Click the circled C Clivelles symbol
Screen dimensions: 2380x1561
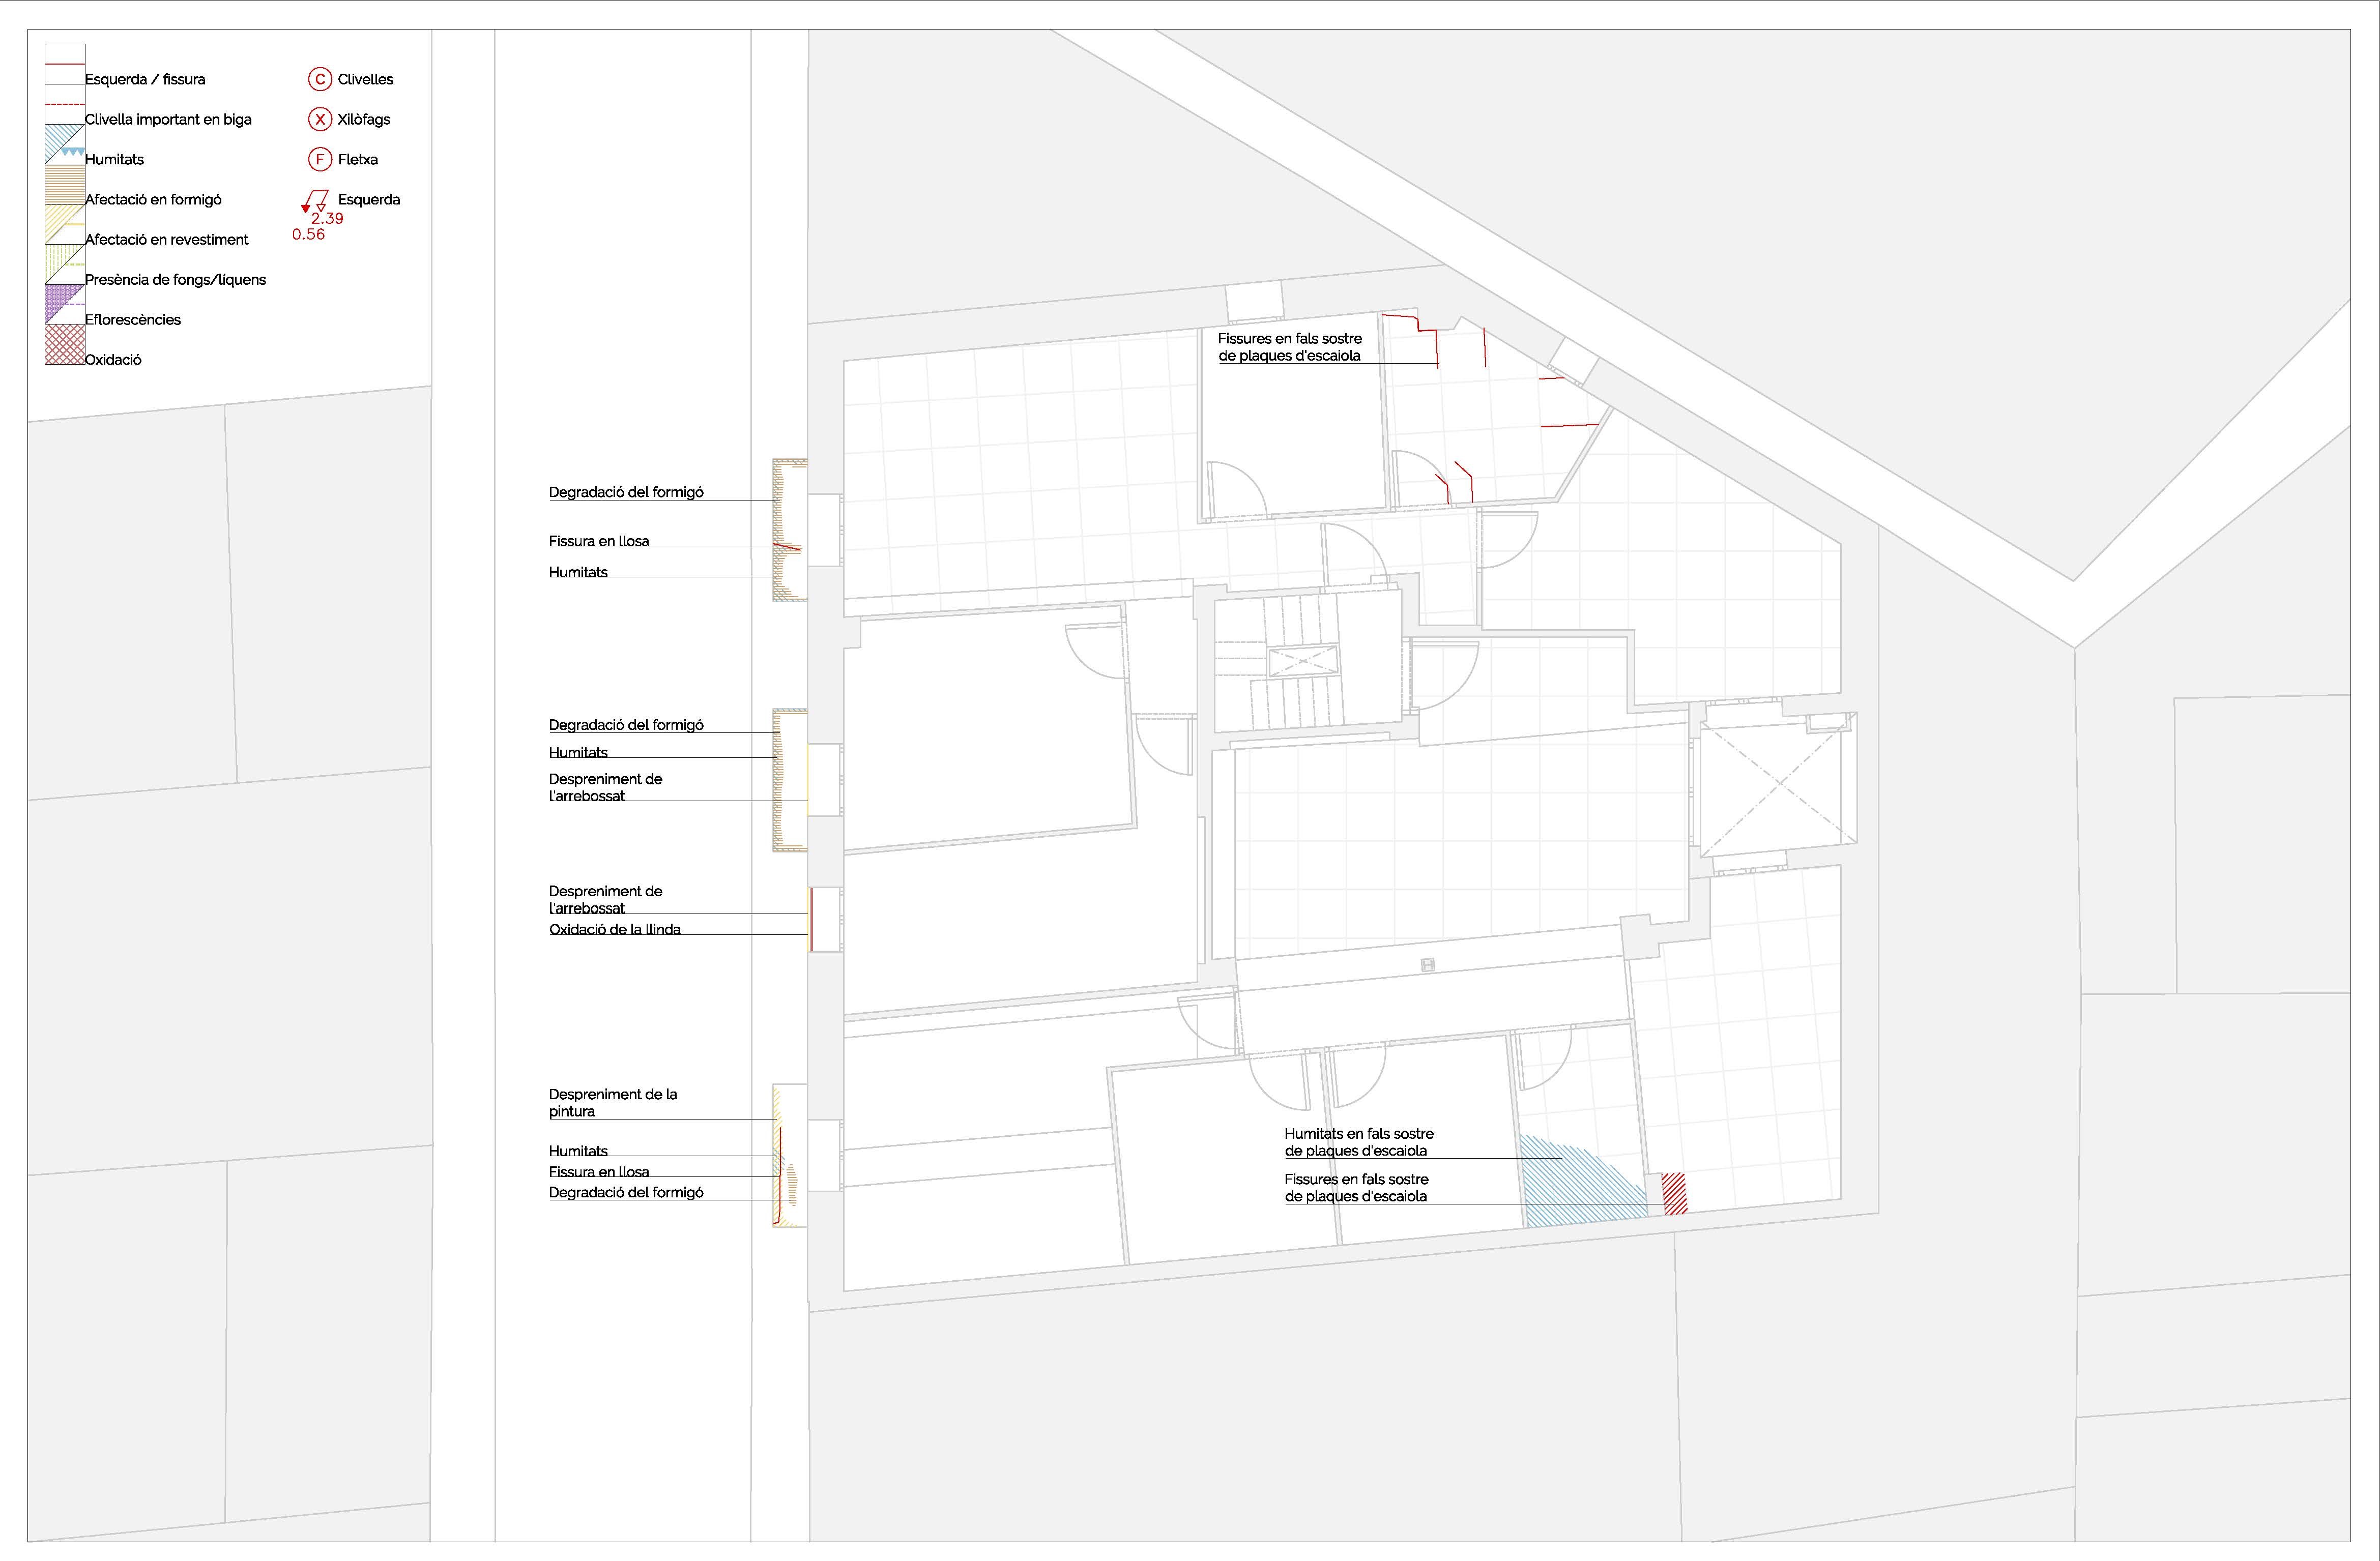click(320, 79)
